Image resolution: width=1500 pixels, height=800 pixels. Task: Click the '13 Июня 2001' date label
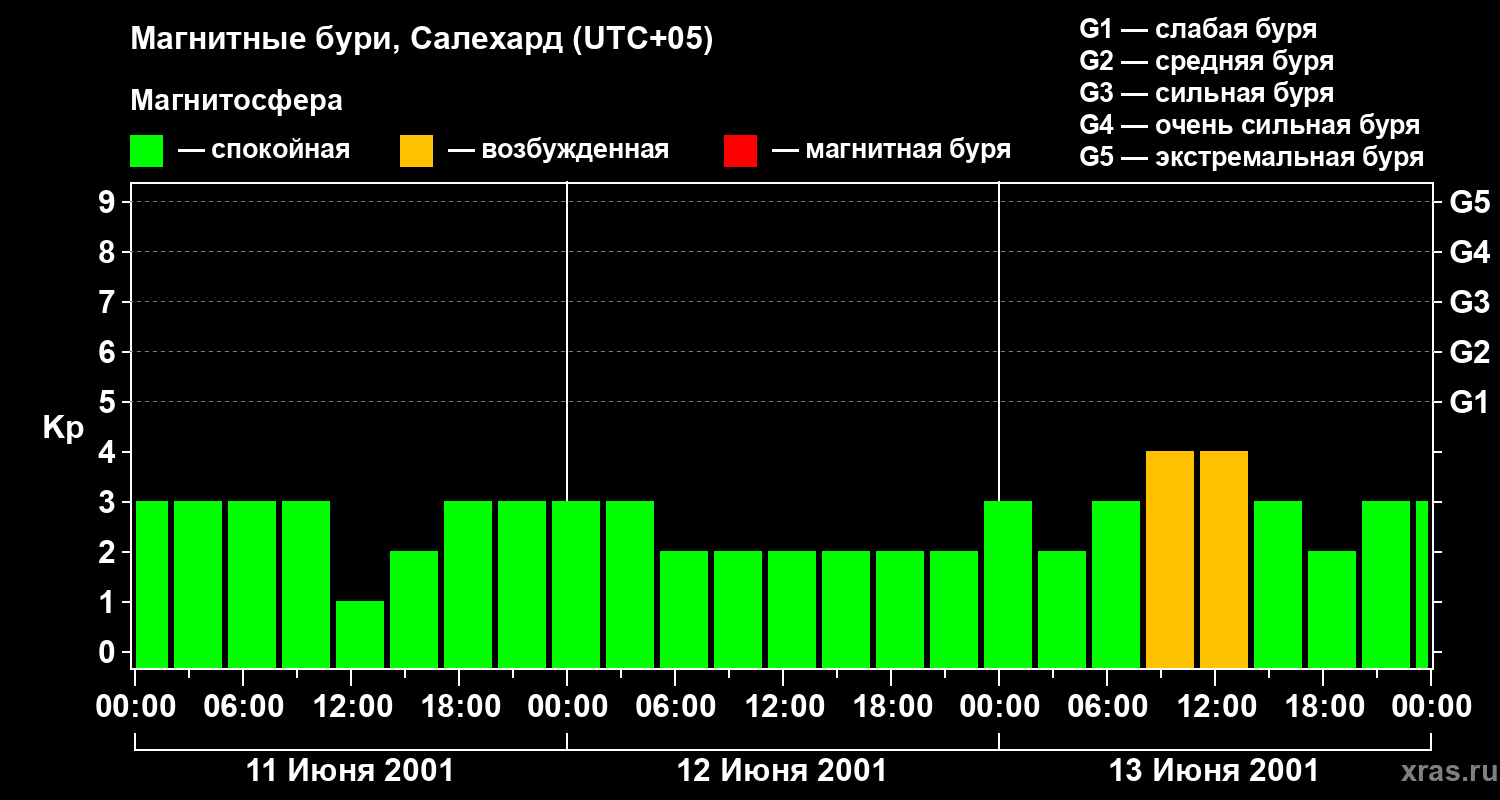pos(1214,771)
